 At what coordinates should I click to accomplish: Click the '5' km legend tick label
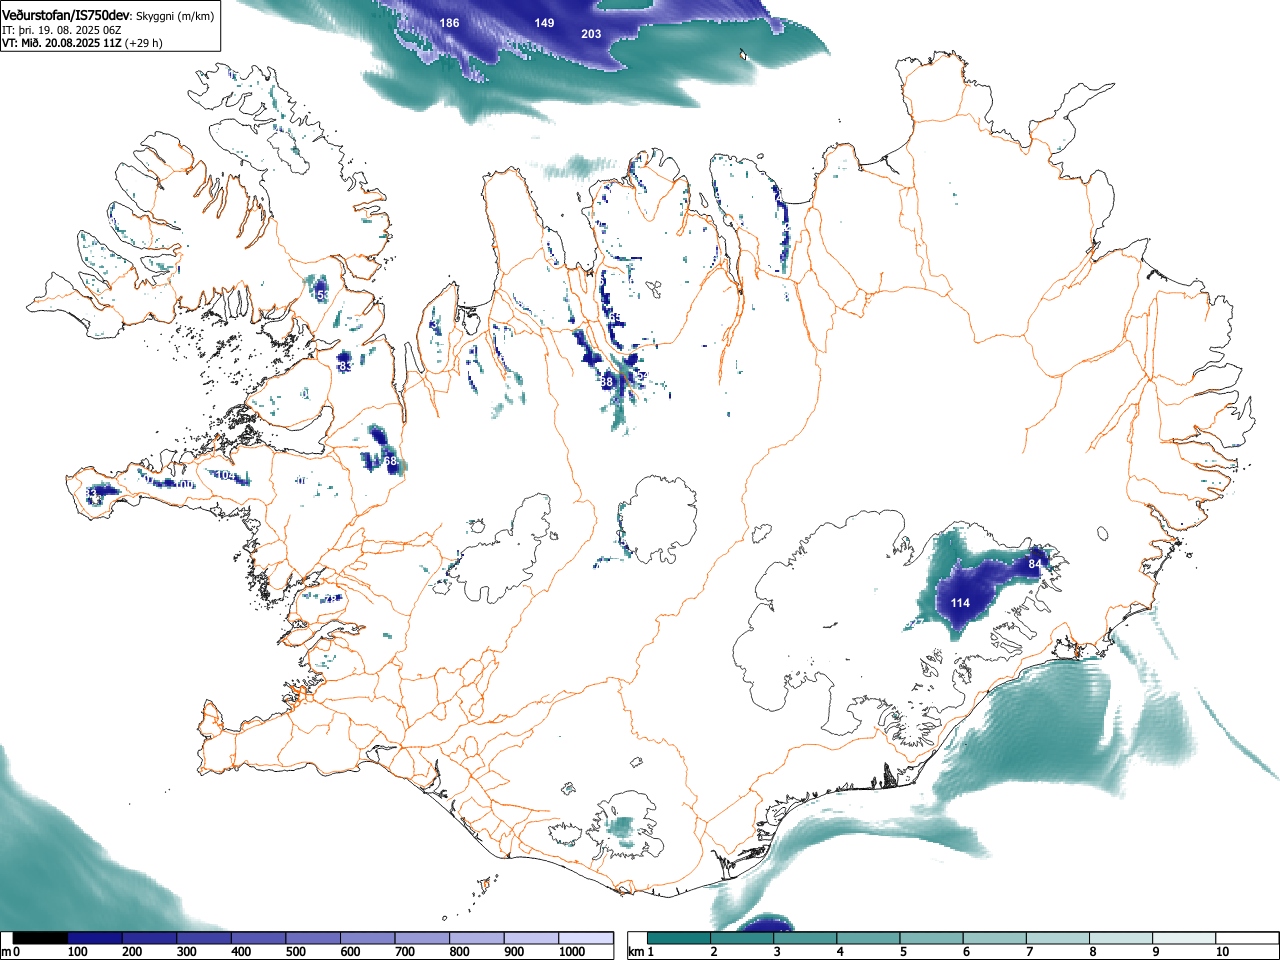point(903,952)
